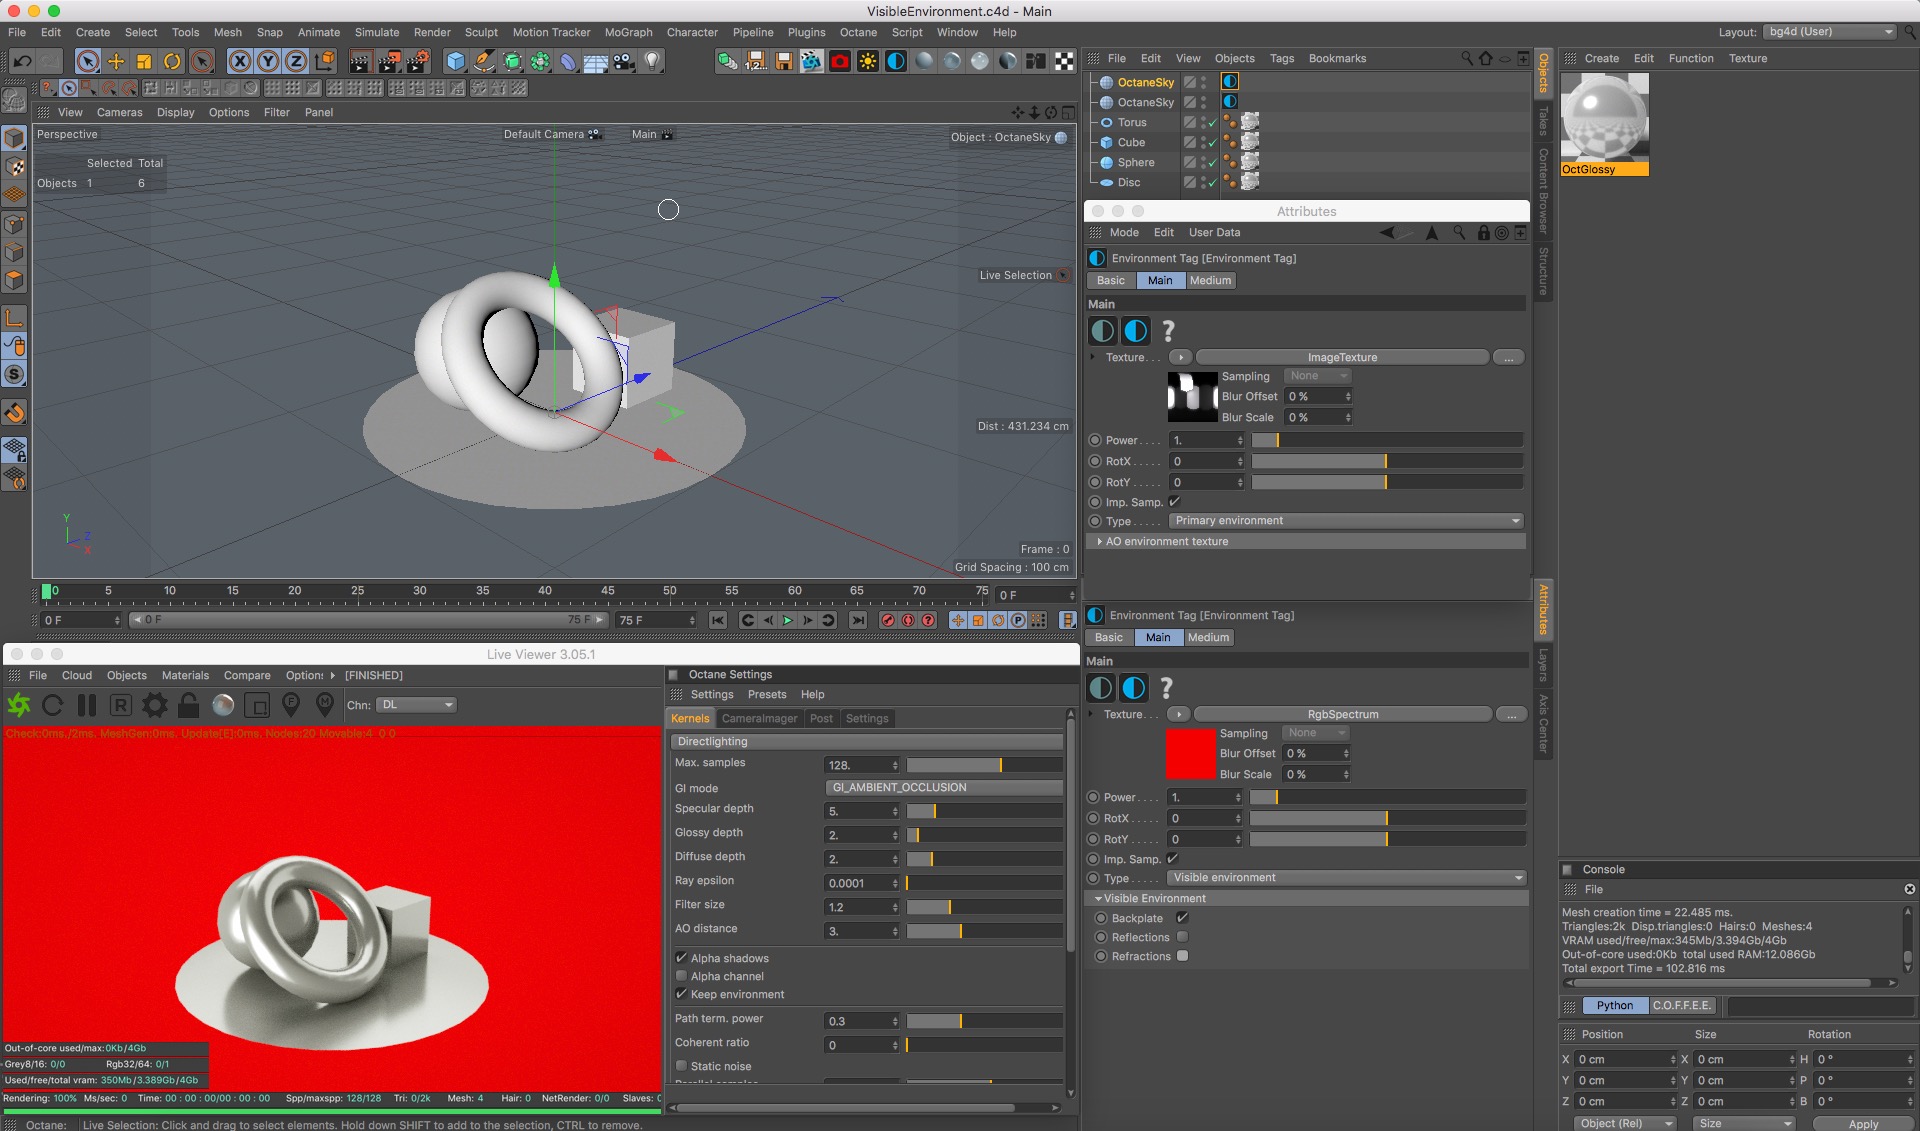Add a Cube primitive from toolbar

[456, 61]
